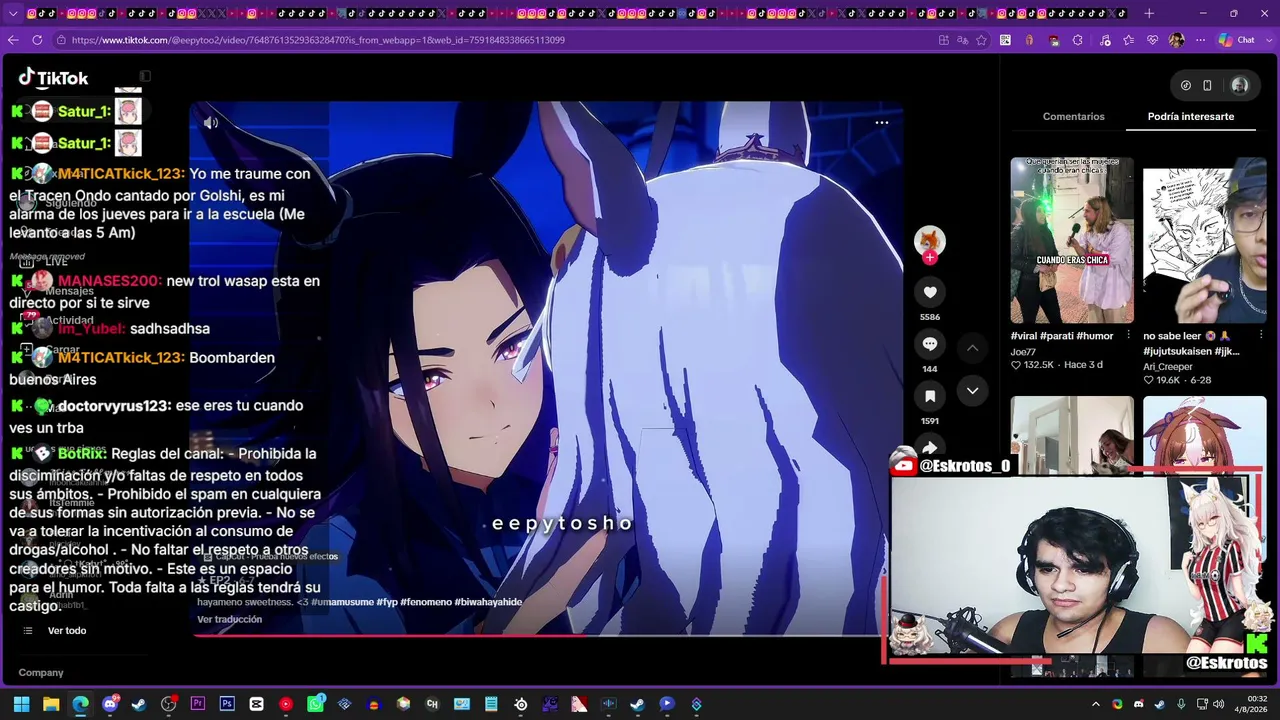Open the browser Settings and more menu
1280x720 pixels.
point(1201,40)
